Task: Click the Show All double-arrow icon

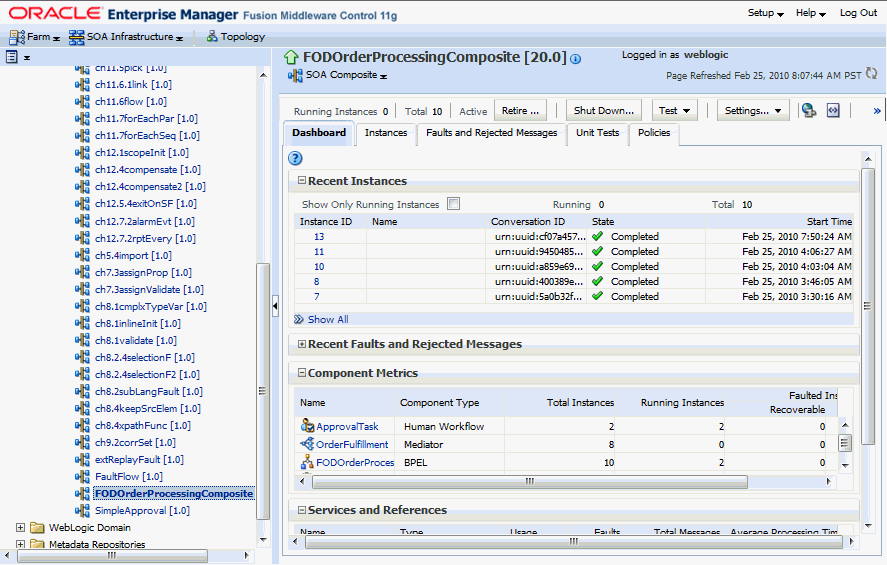Action: [299, 320]
